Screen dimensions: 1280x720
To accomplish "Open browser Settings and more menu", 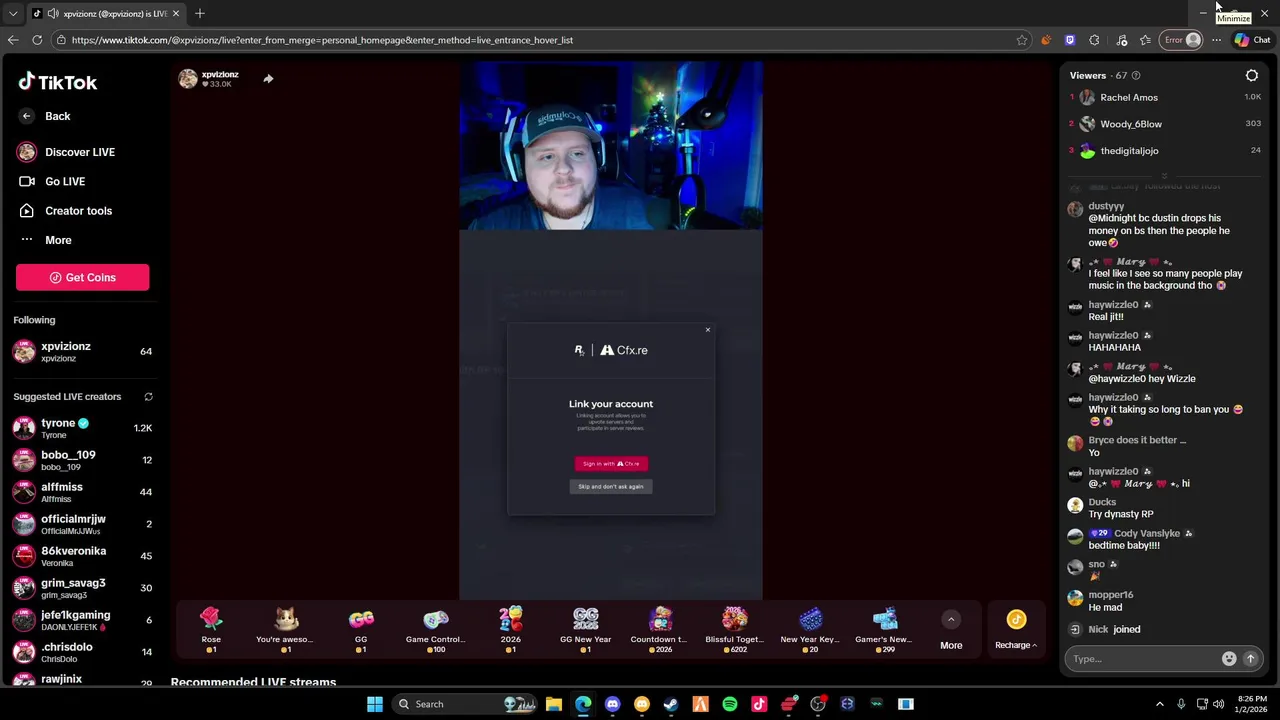I will tap(1216, 40).
